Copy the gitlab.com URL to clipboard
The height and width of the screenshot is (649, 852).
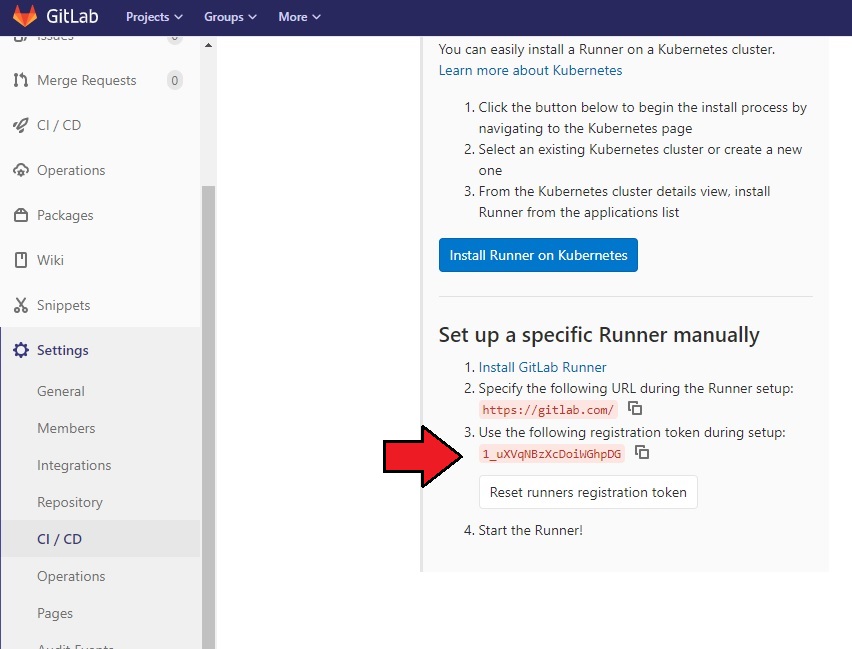click(x=635, y=409)
